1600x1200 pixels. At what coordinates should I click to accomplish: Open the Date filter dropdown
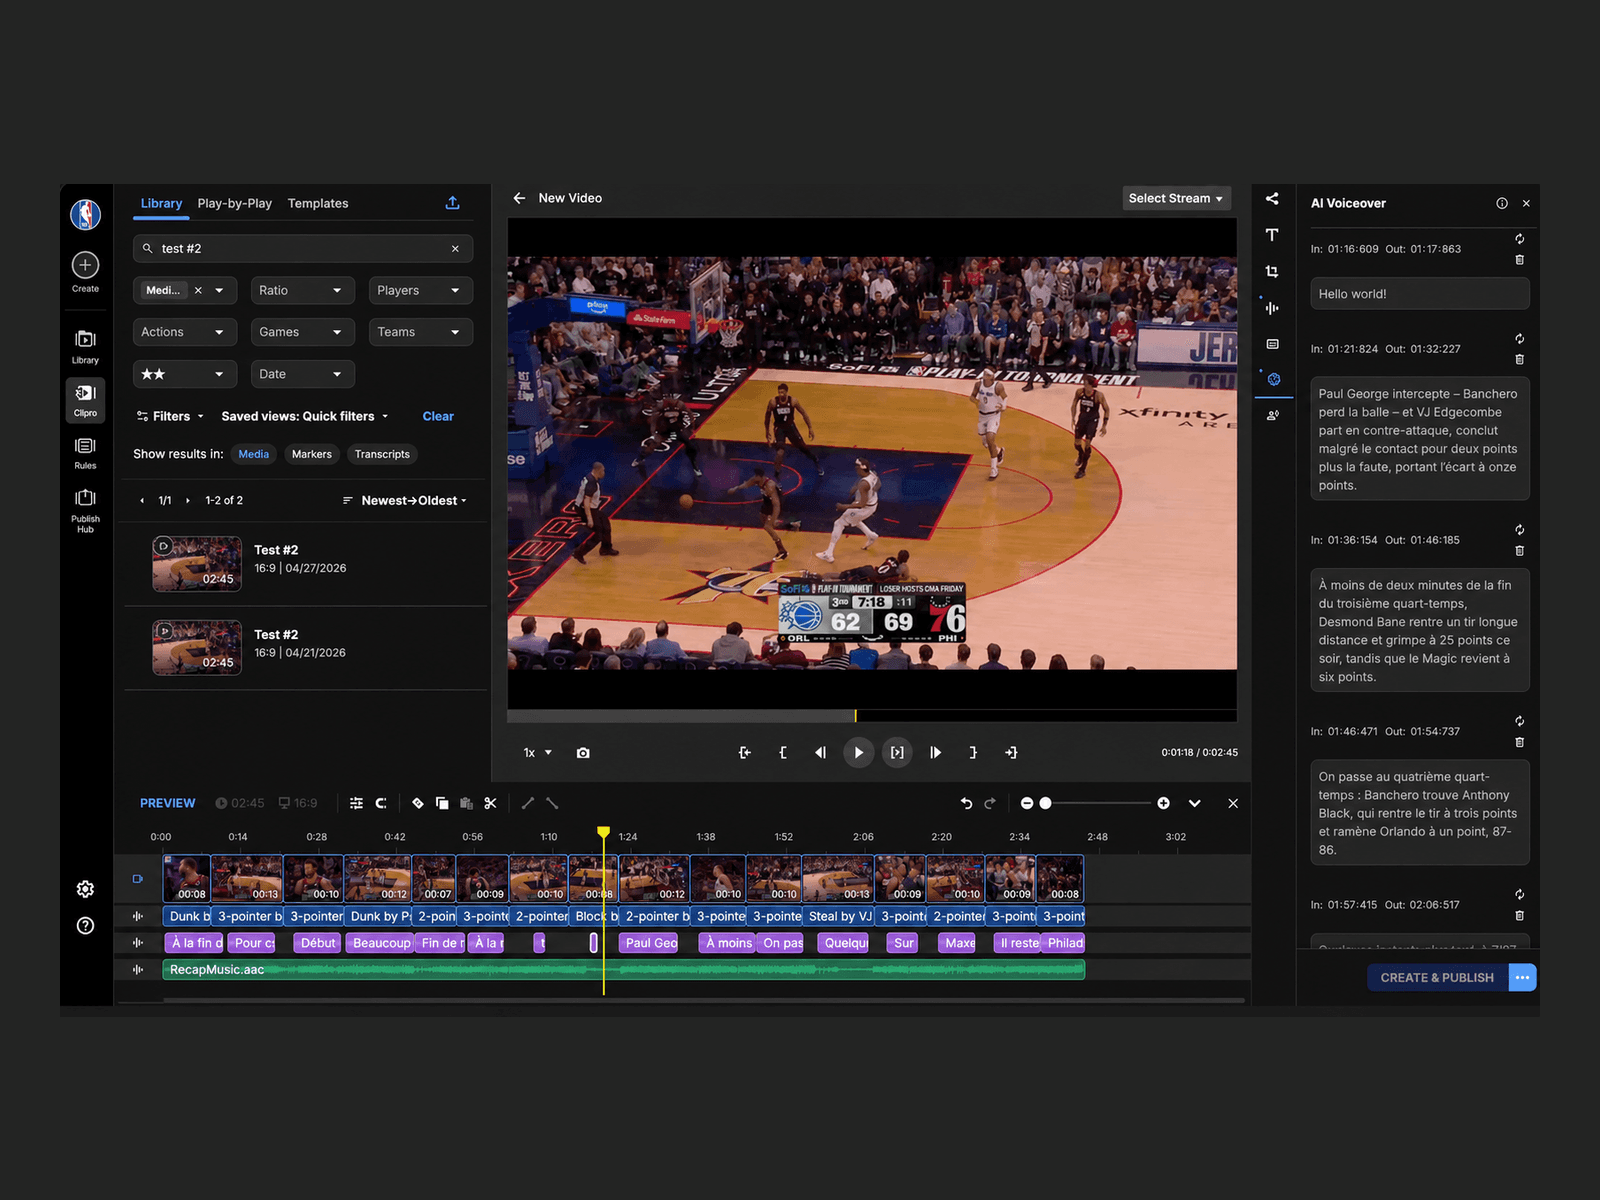click(303, 374)
